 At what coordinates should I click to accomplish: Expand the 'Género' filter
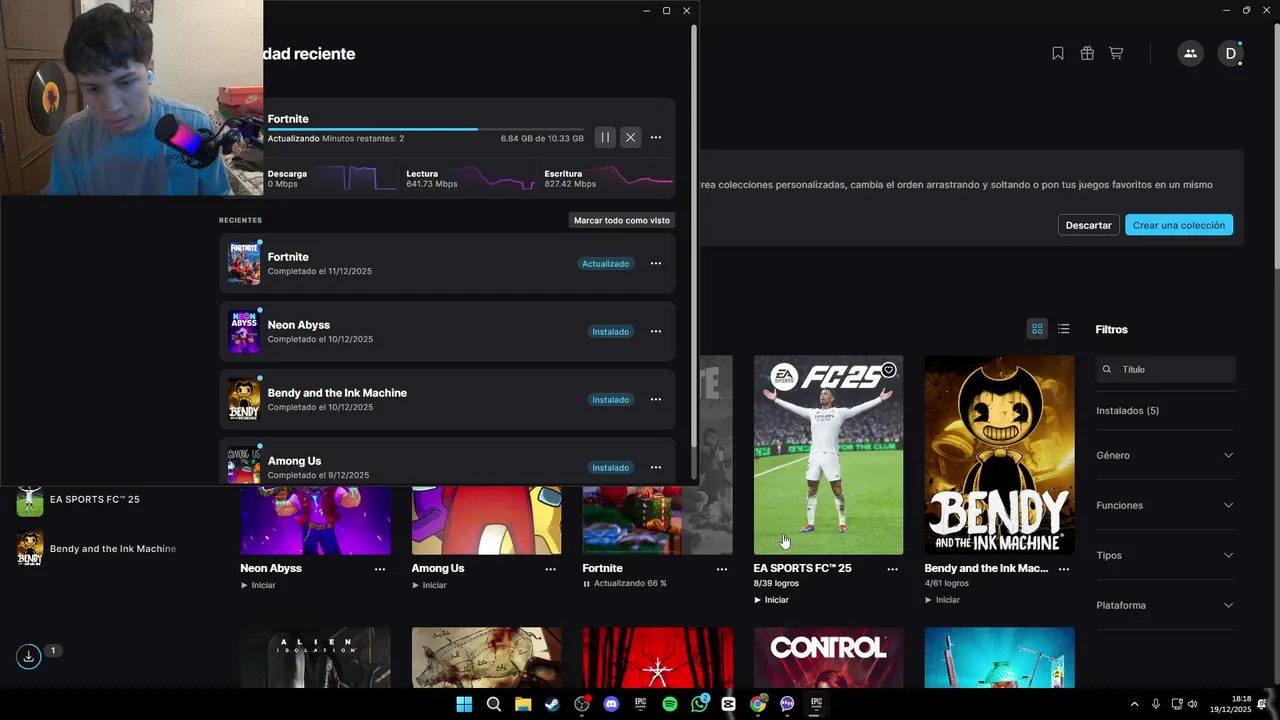(x=1166, y=455)
